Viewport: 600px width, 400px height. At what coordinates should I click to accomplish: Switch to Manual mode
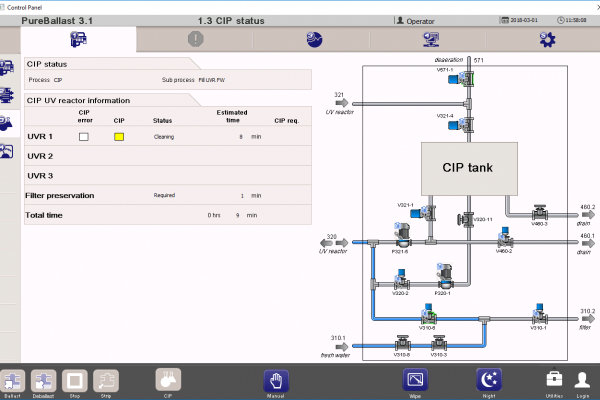276,381
